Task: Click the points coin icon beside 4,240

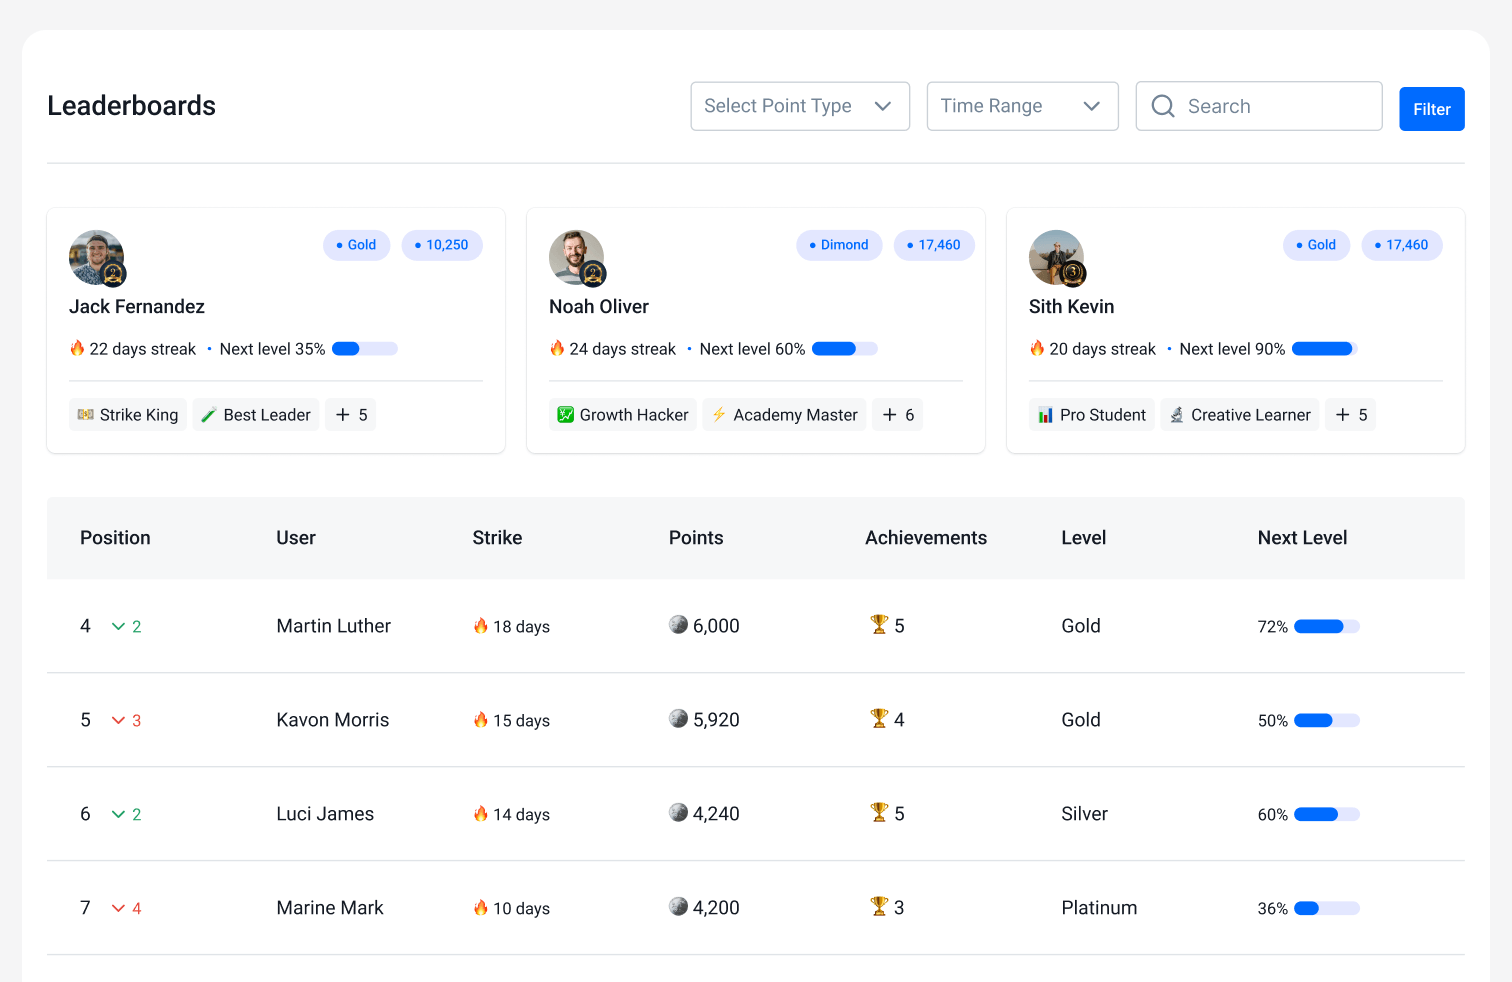Action: (x=678, y=813)
